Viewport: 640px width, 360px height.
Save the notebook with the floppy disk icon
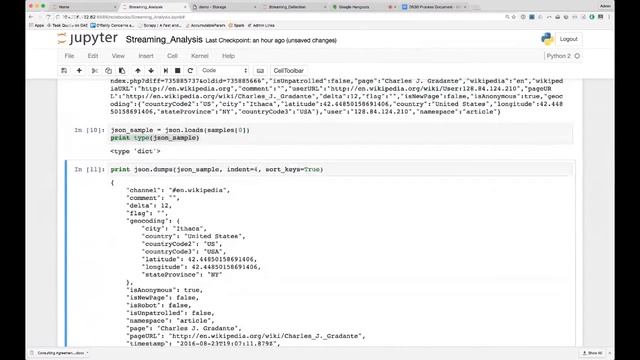(64, 71)
